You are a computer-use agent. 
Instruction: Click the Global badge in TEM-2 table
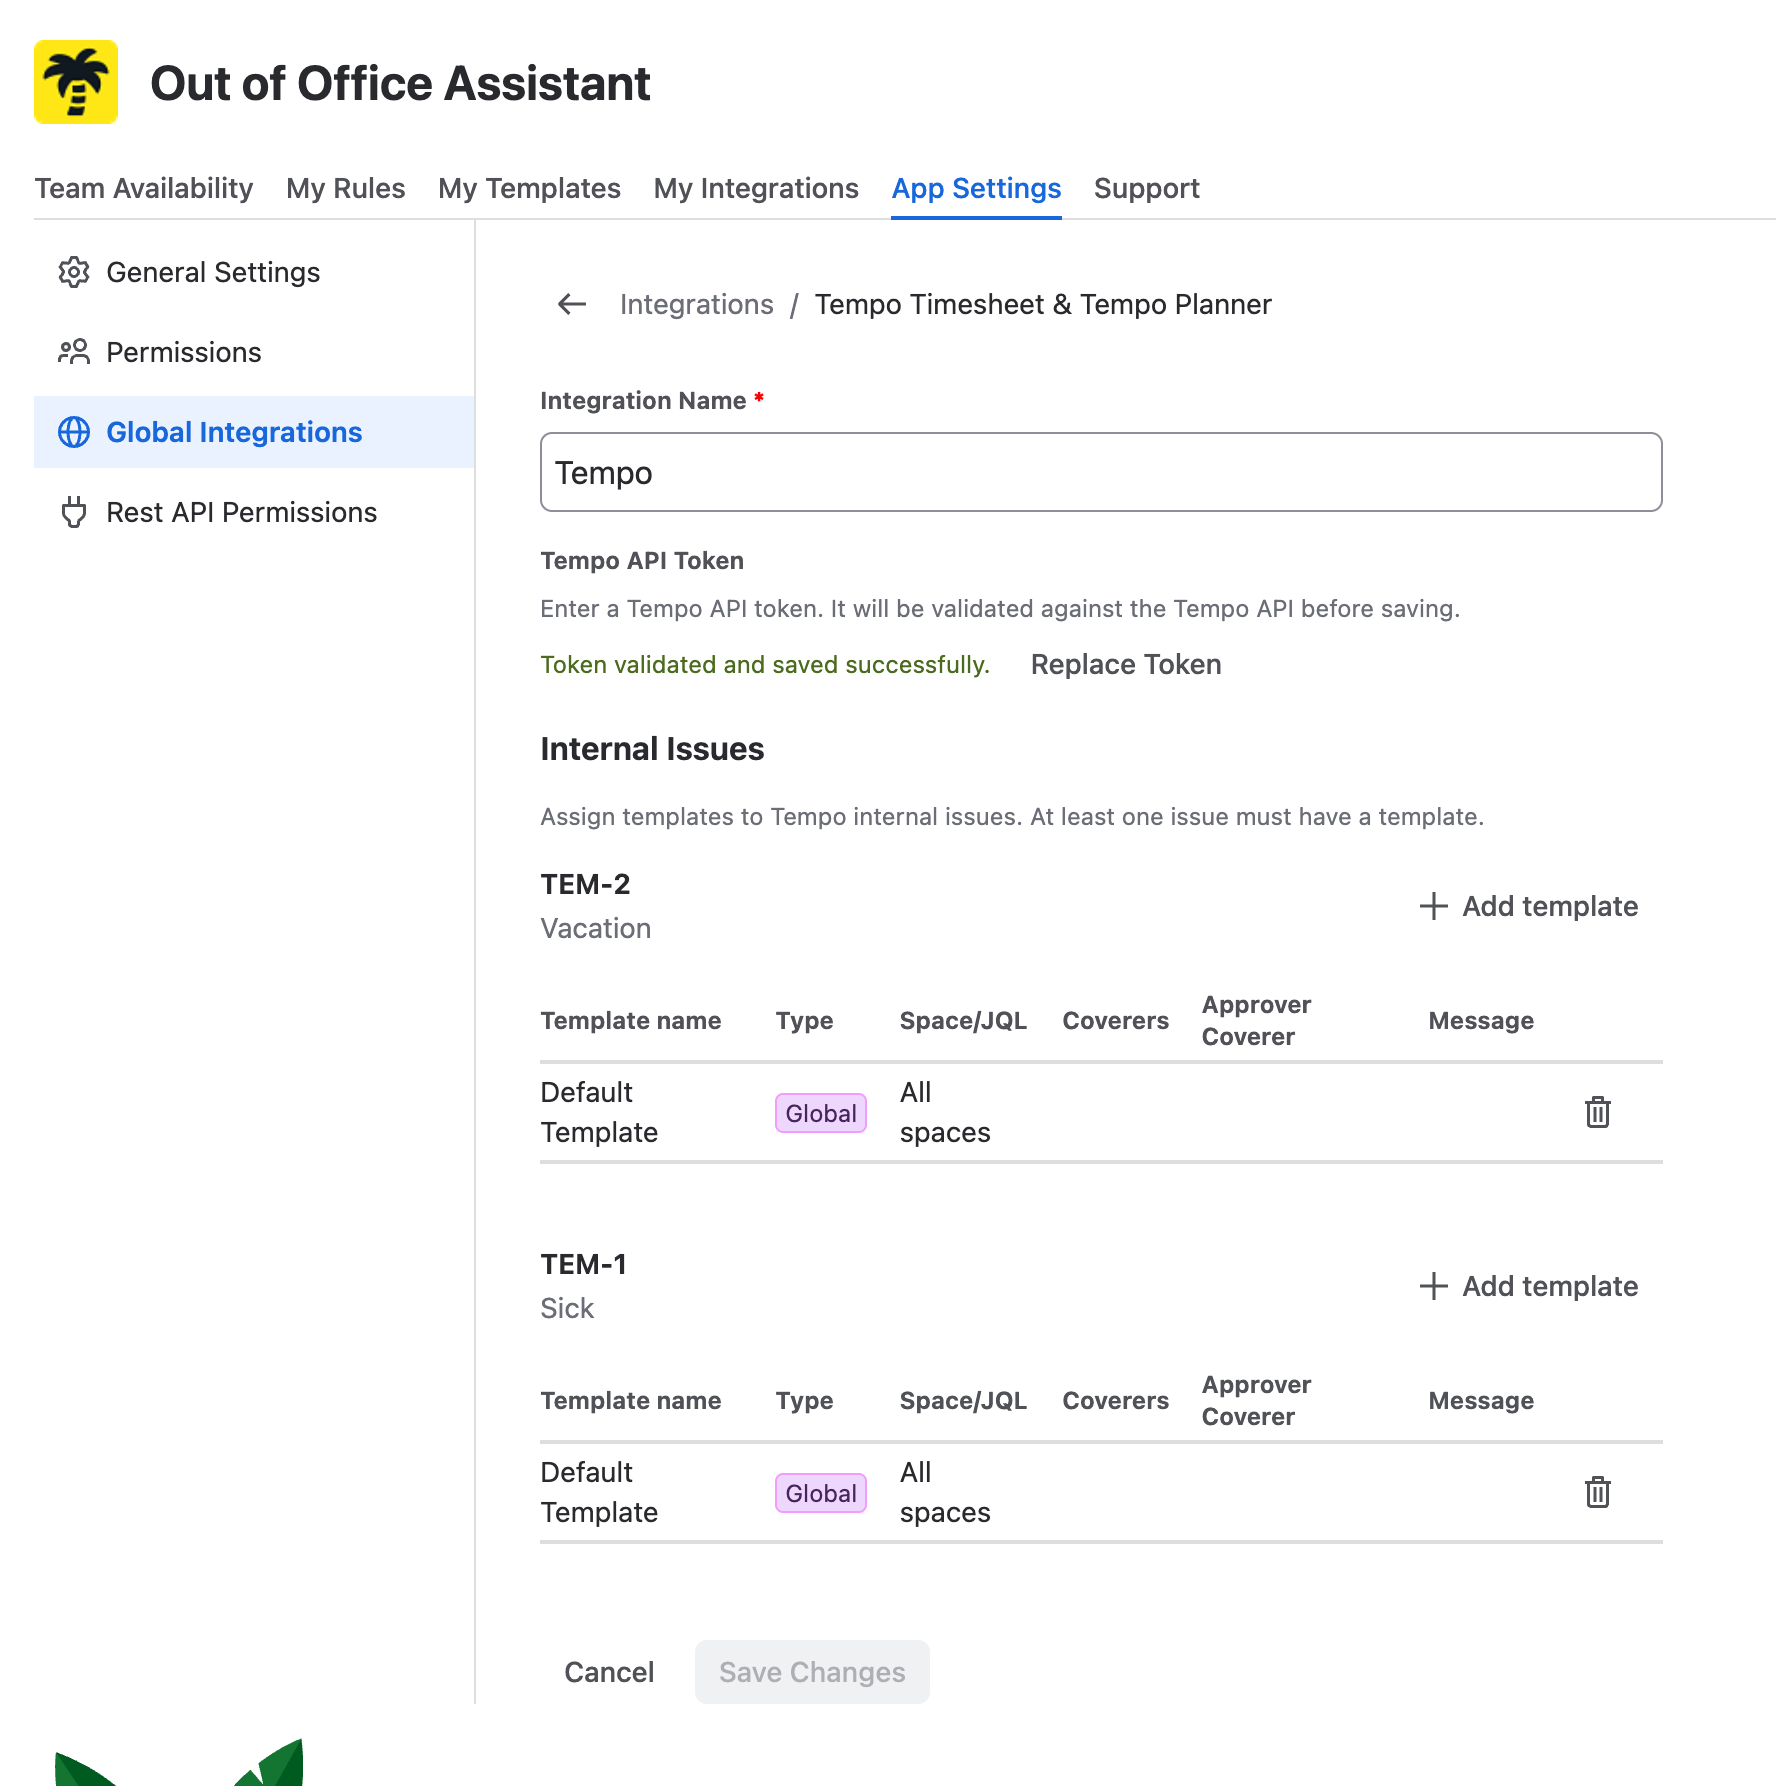pos(821,1113)
